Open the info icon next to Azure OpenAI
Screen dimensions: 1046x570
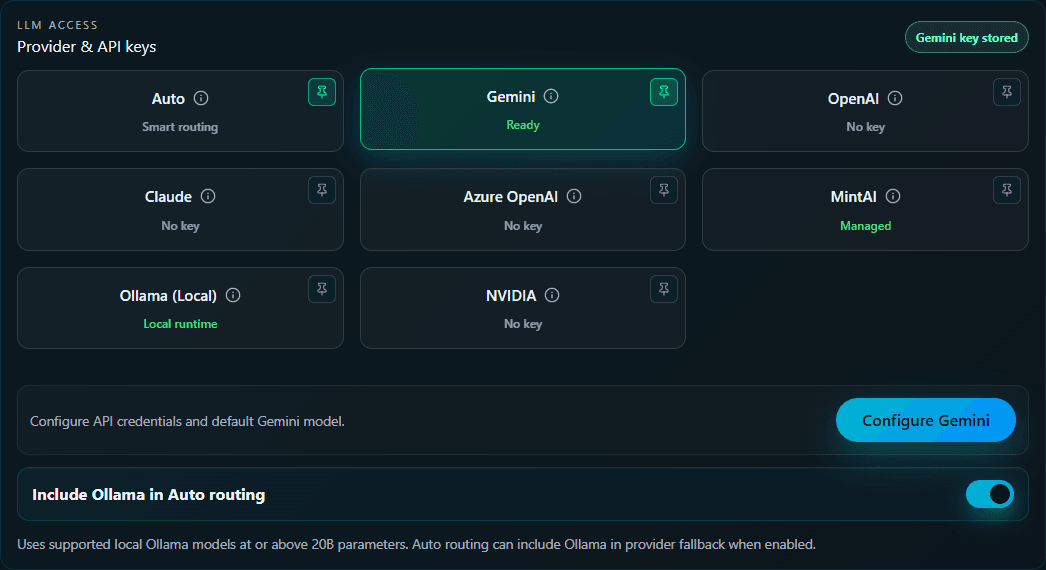[x=574, y=196]
